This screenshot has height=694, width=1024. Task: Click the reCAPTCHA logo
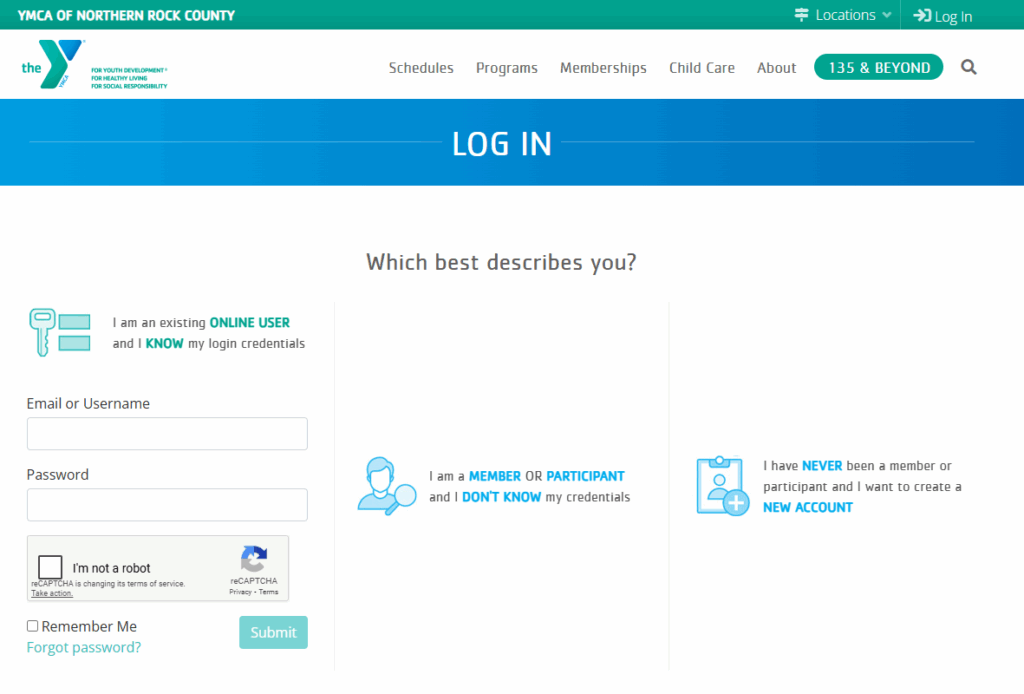254,560
